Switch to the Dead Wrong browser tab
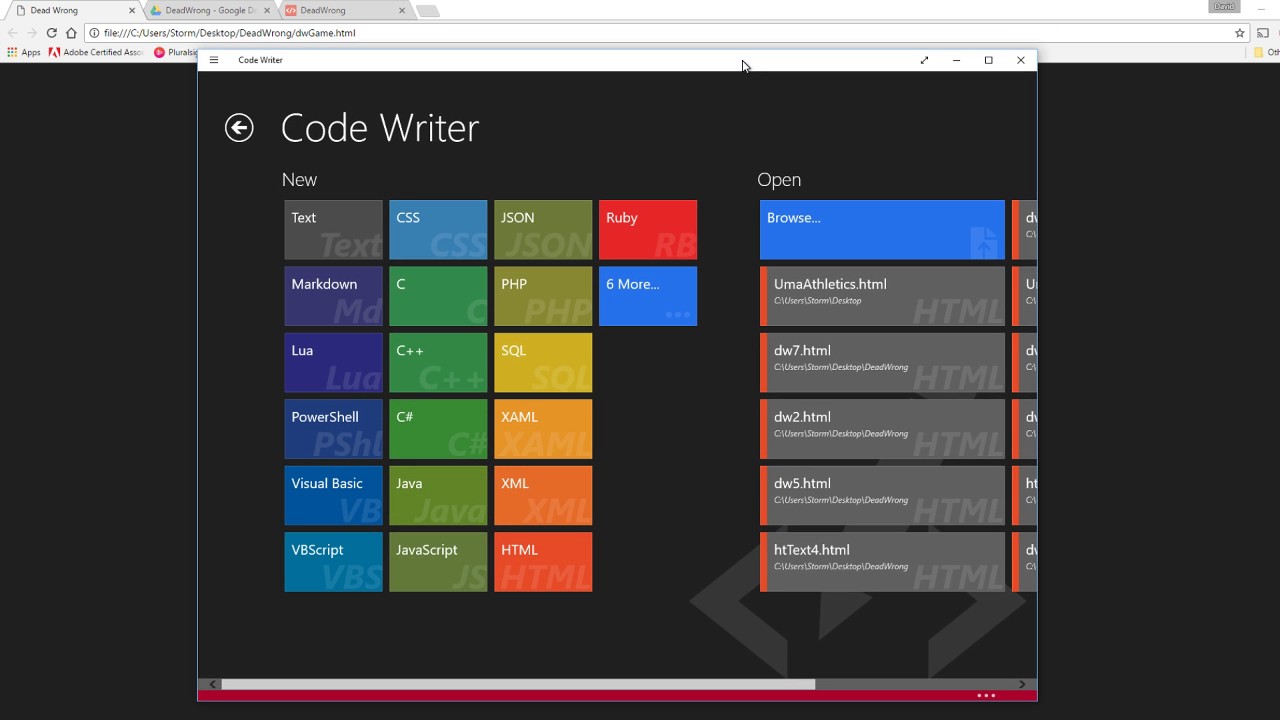 point(73,10)
